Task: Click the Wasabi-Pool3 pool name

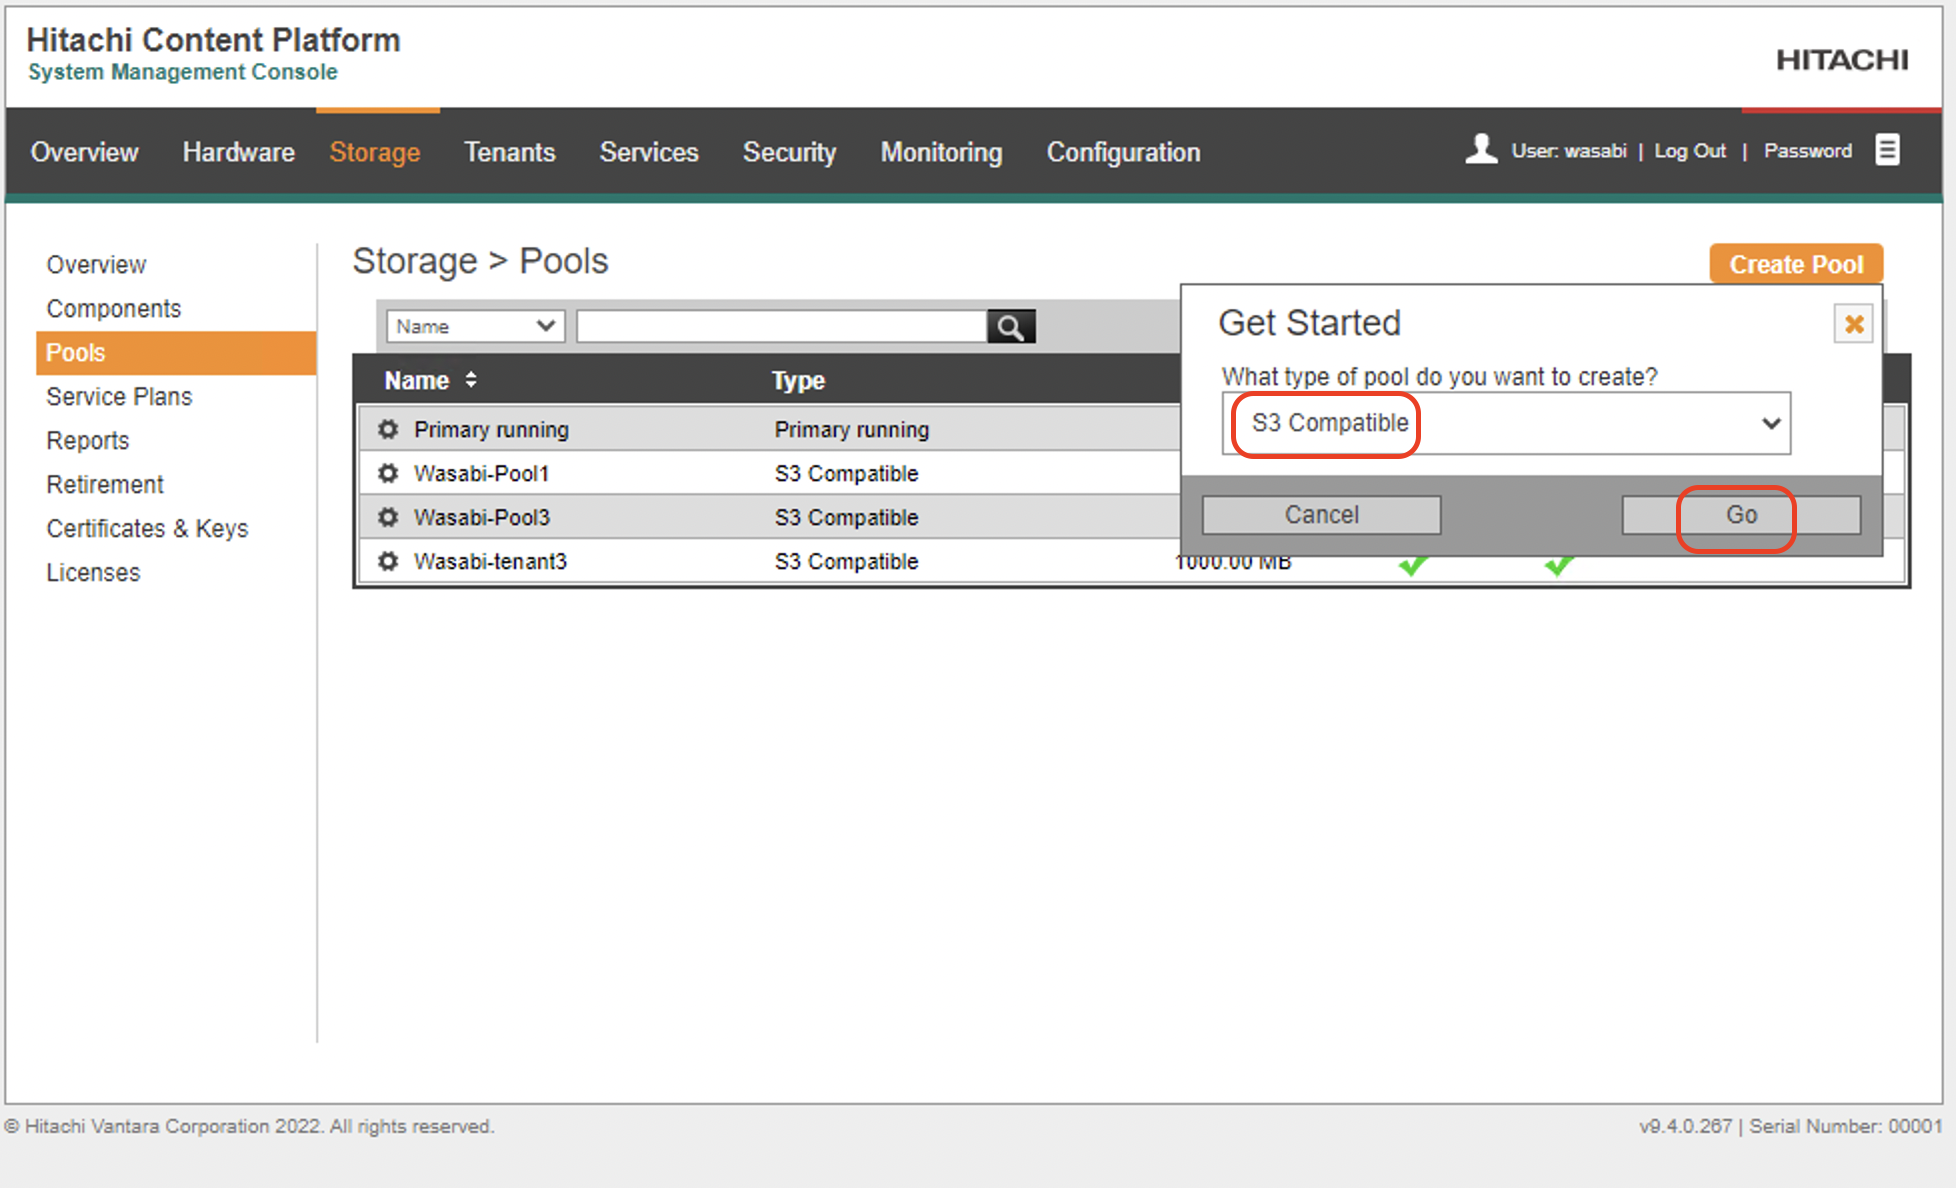Action: pyautogui.click(x=482, y=517)
